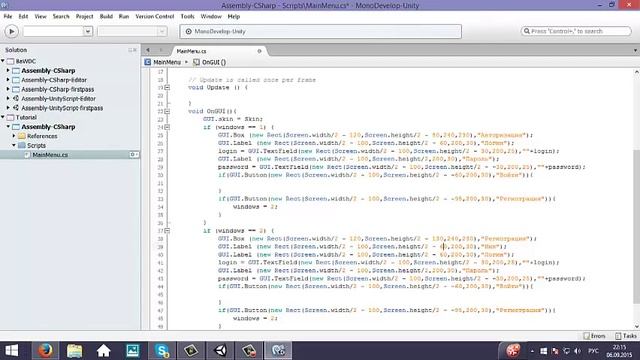Run the project with the Play button
The image size is (640, 360).
click(x=11, y=31)
